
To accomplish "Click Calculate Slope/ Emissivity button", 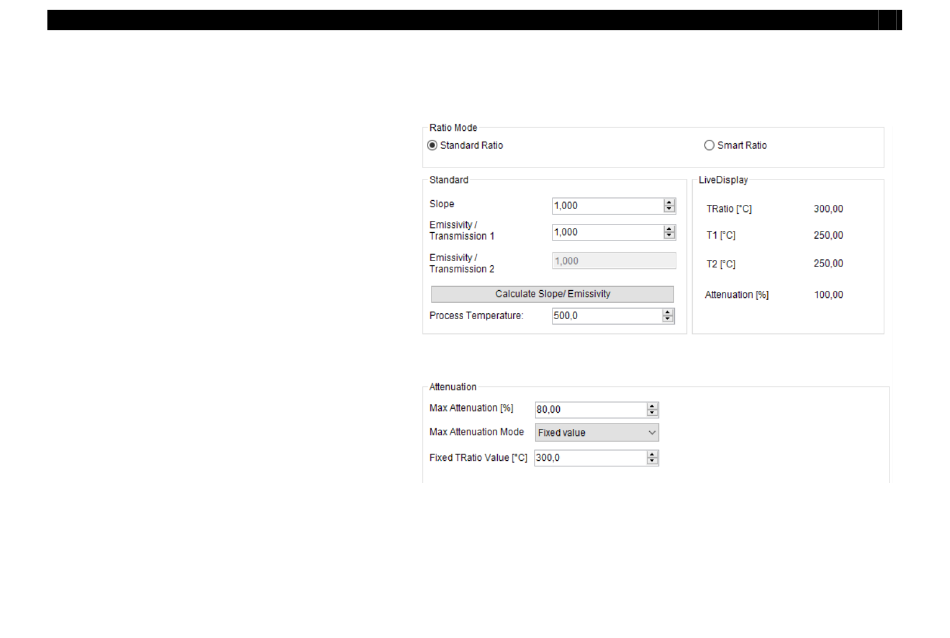I will (x=552, y=294).
